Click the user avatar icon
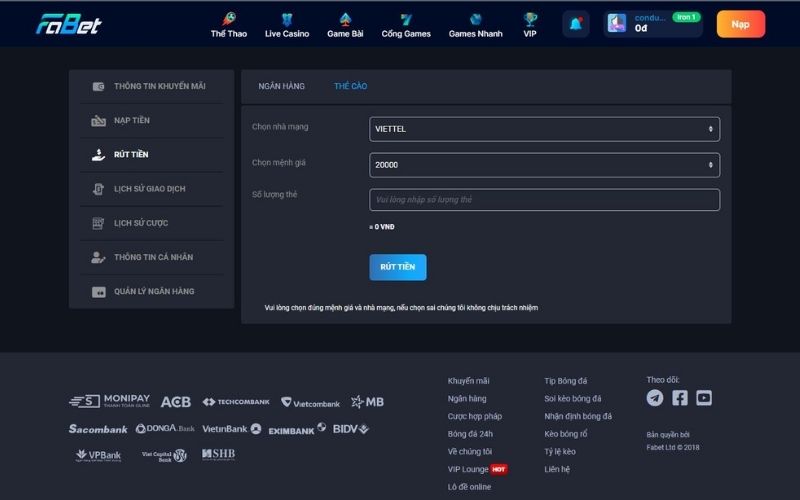800x500 pixels. tap(616, 23)
